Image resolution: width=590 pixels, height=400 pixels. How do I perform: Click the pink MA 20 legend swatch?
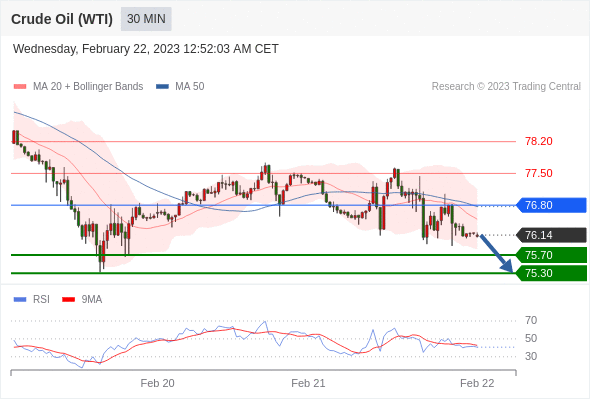[x=20, y=87]
